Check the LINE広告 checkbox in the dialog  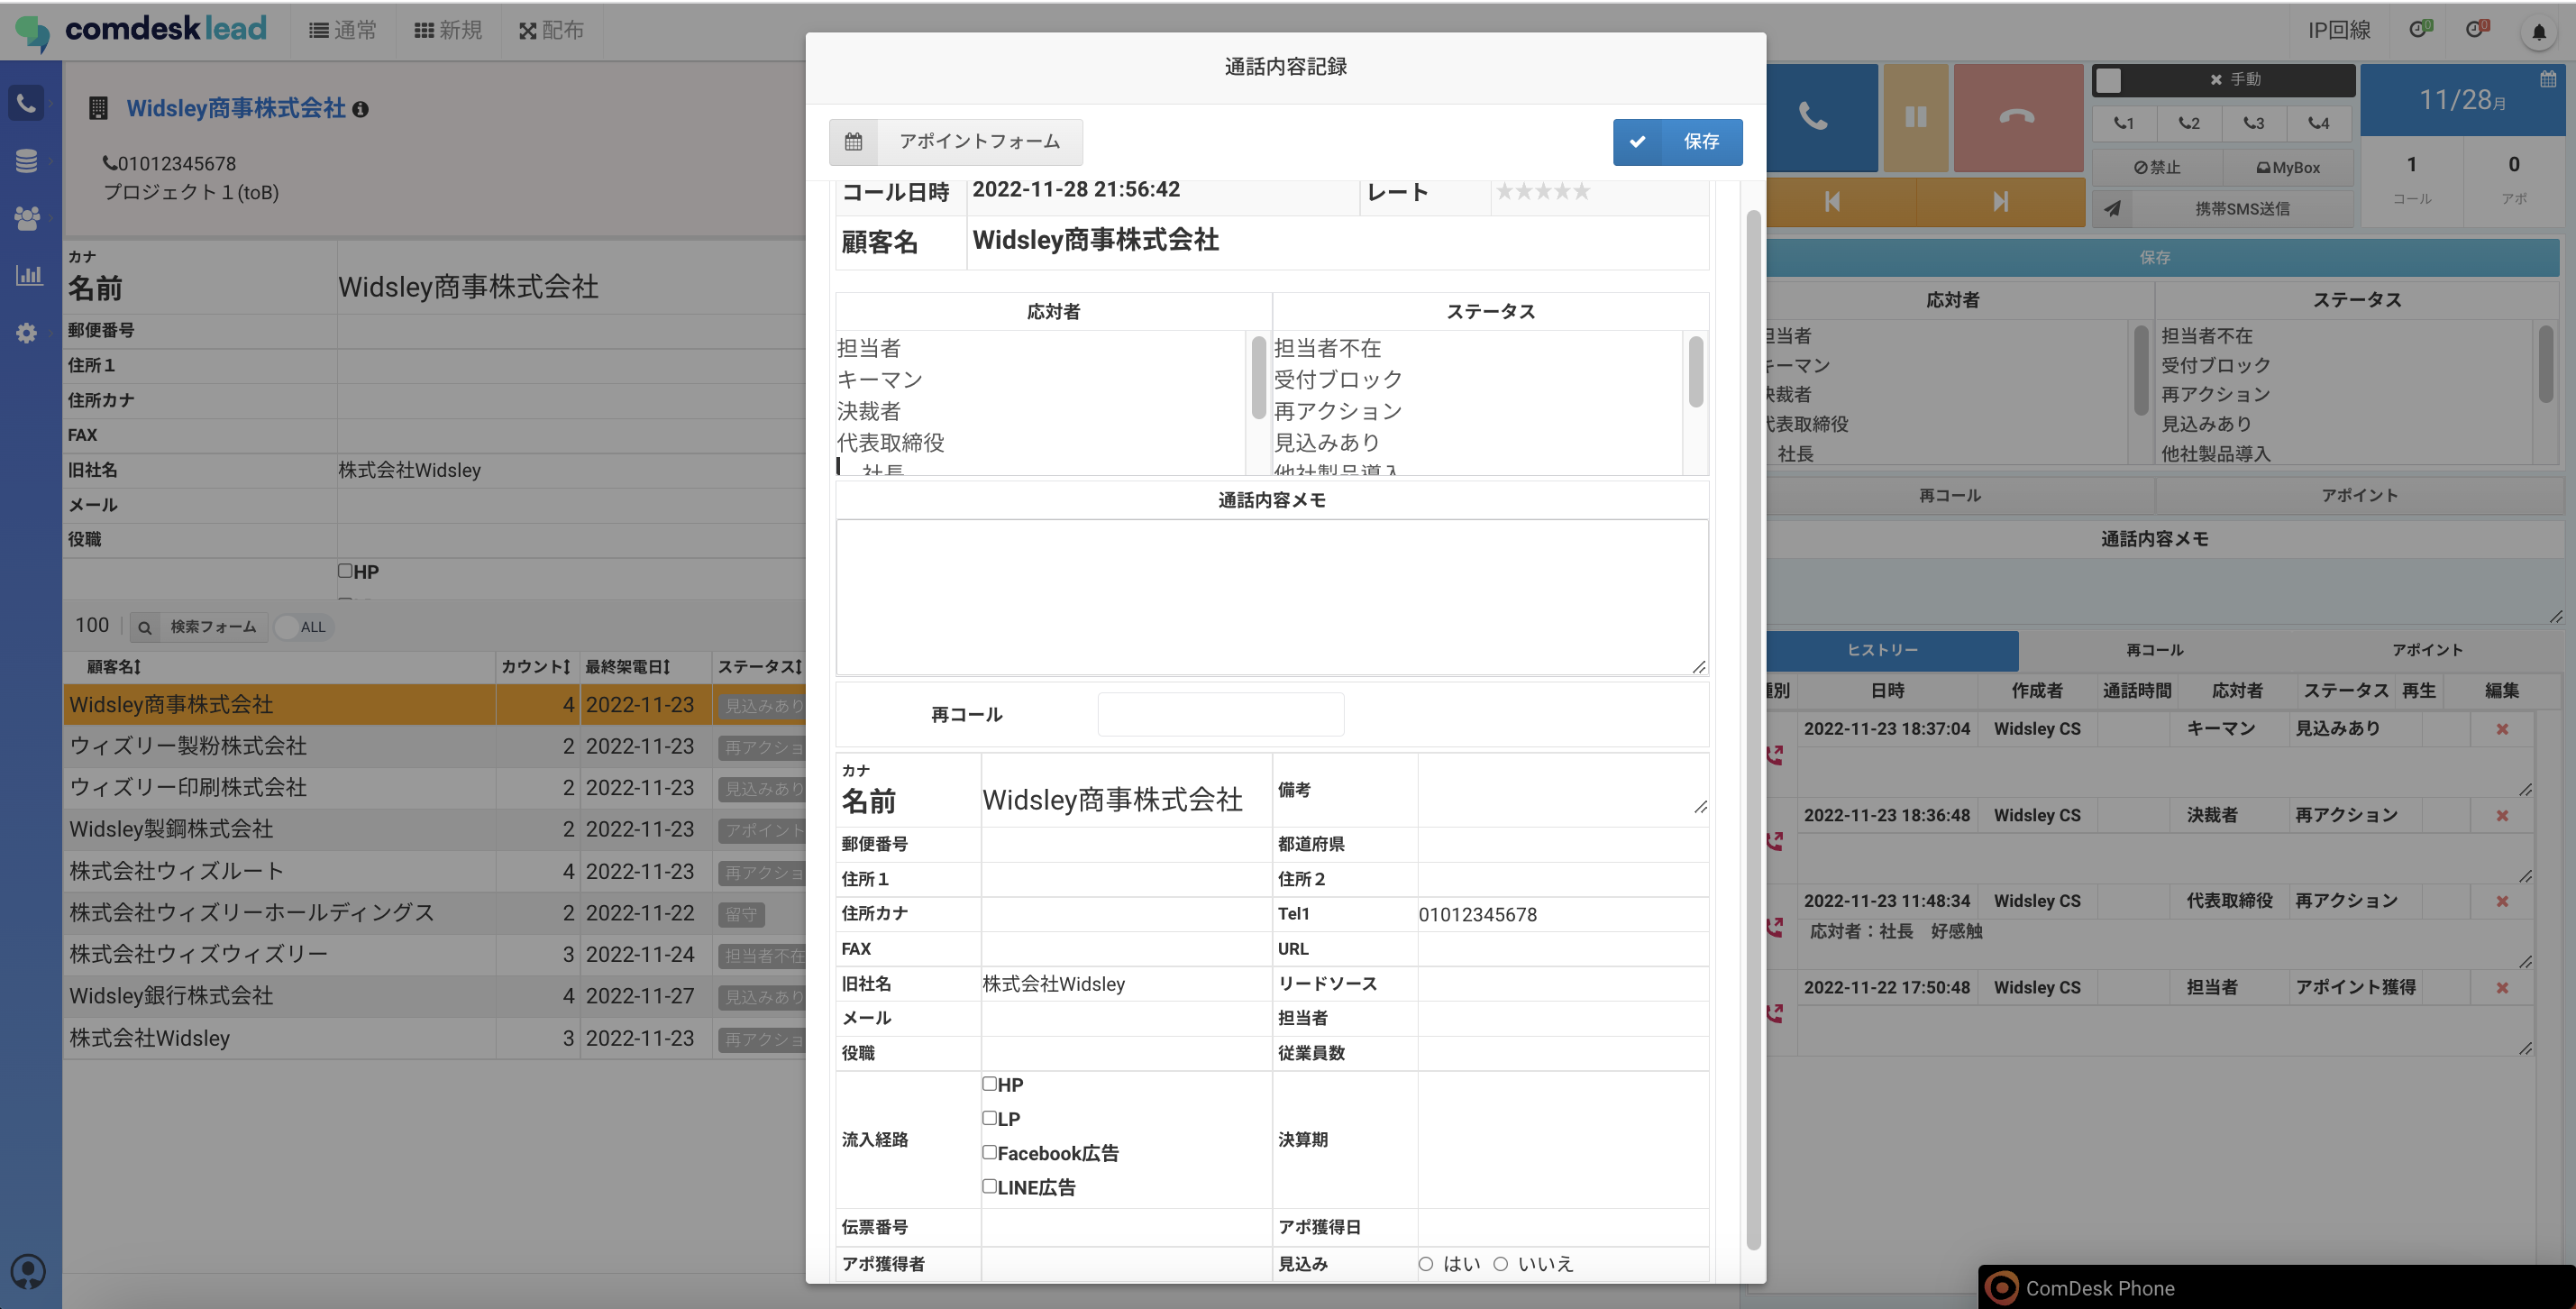pyautogui.click(x=989, y=1186)
